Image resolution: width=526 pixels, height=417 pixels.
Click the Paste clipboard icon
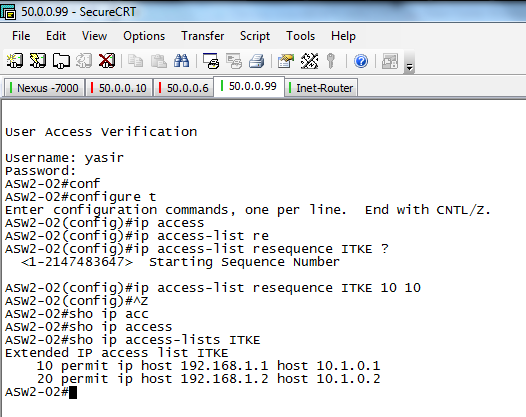tap(159, 61)
